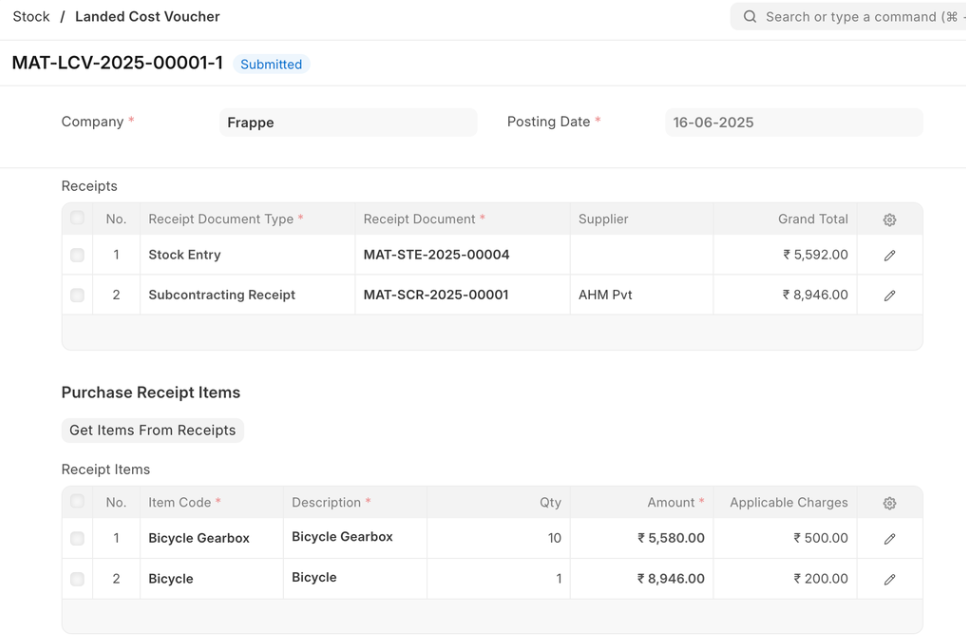Focus the search or command bar
Image resolution: width=966 pixels, height=644 pixels.
tap(850, 17)
